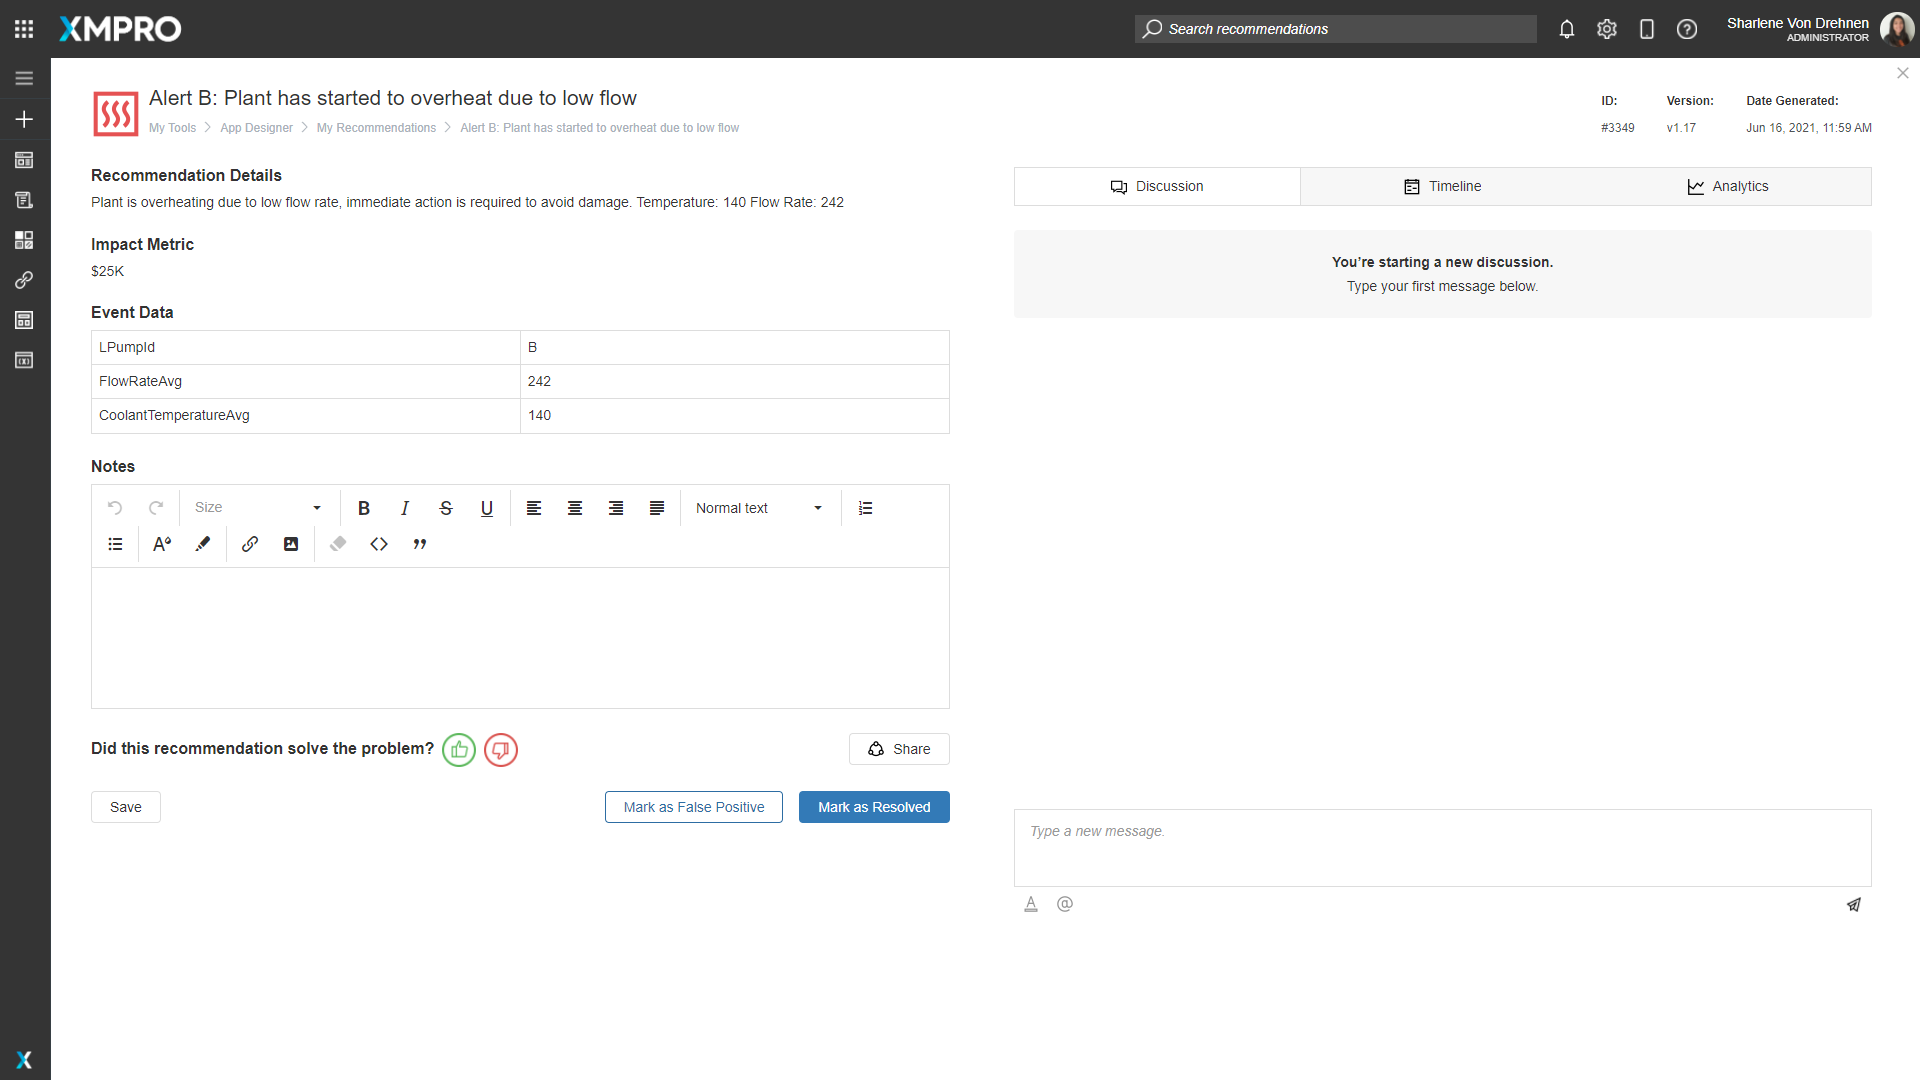Image resolution: width=1920 pixels, height=1080 pixels.
Task: Open the hamburger sidebar menu
Action: click(x=24, y=78)
